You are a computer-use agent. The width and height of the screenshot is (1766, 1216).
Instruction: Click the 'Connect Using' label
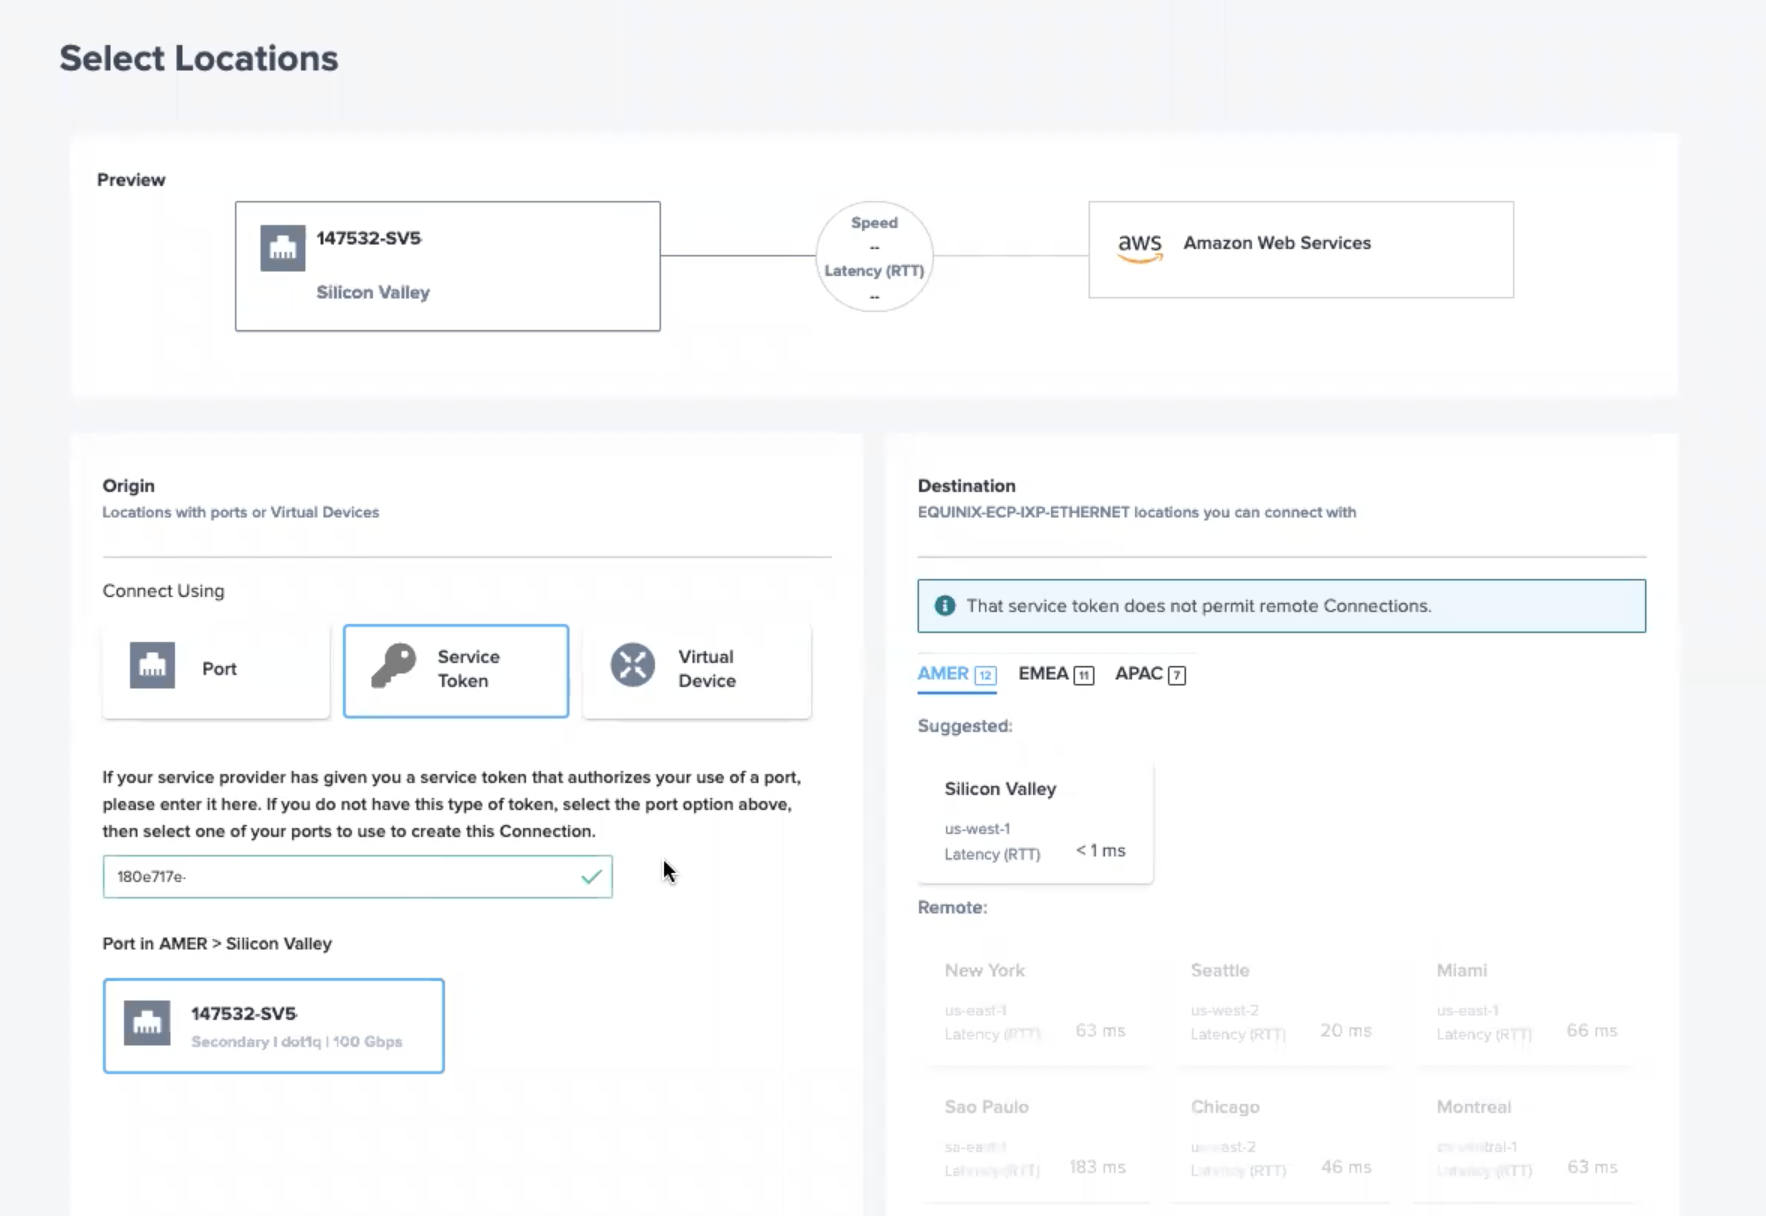[163, 591]
